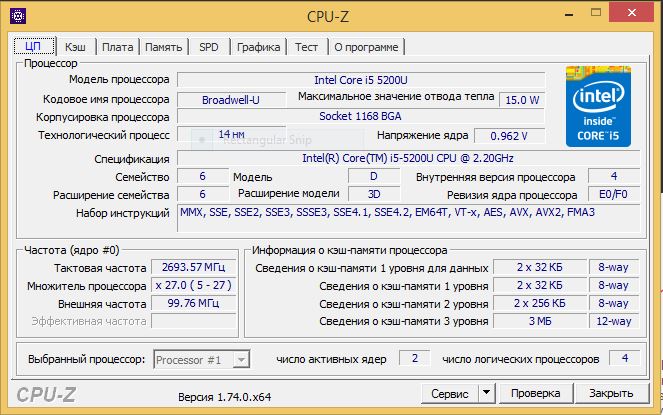Click 8-way value in L2 cache row
This screenshot has width=663, height=415.
[x=614, y=303]
